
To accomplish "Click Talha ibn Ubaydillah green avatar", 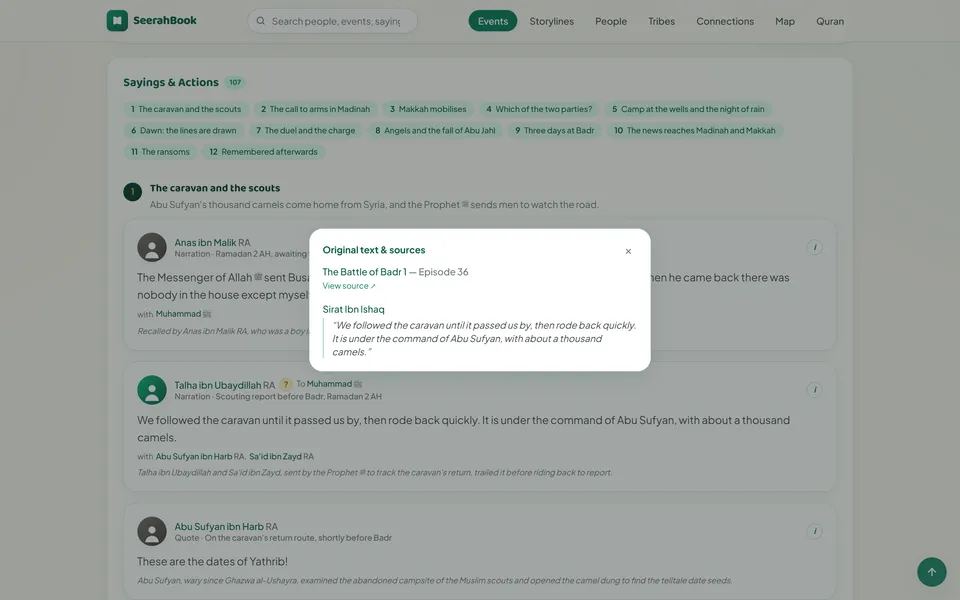I will click(152, 390).
